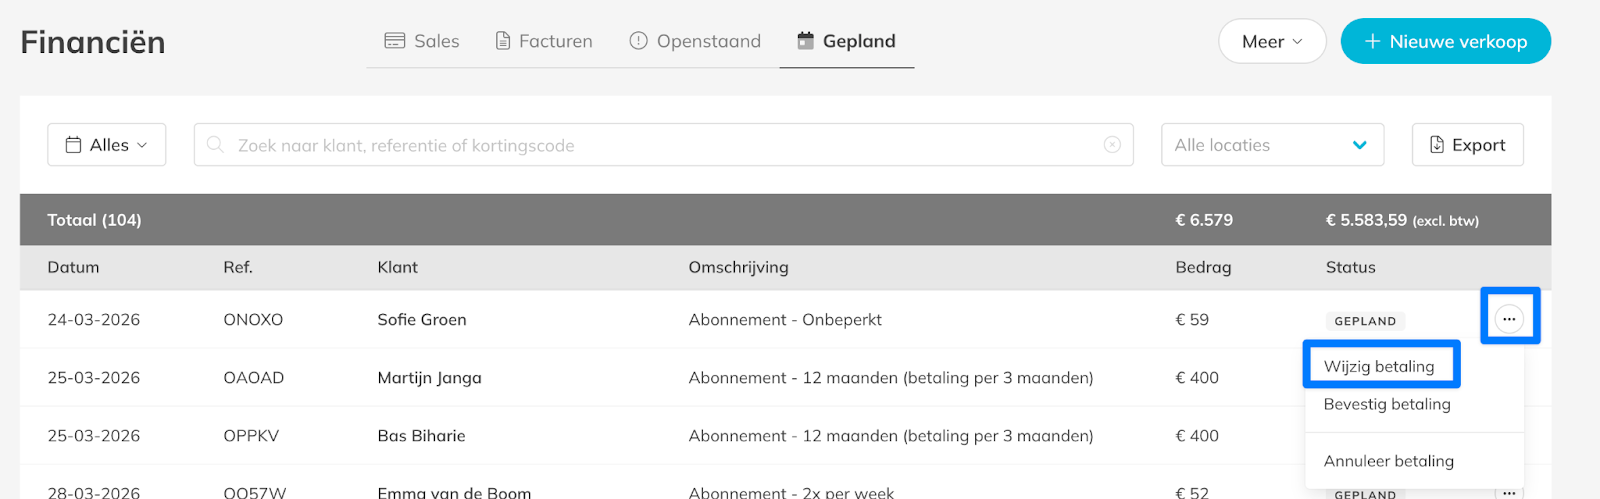
Task: Click the Bedrag column header
Action: pyautogui.click(x=1203, y=267)
